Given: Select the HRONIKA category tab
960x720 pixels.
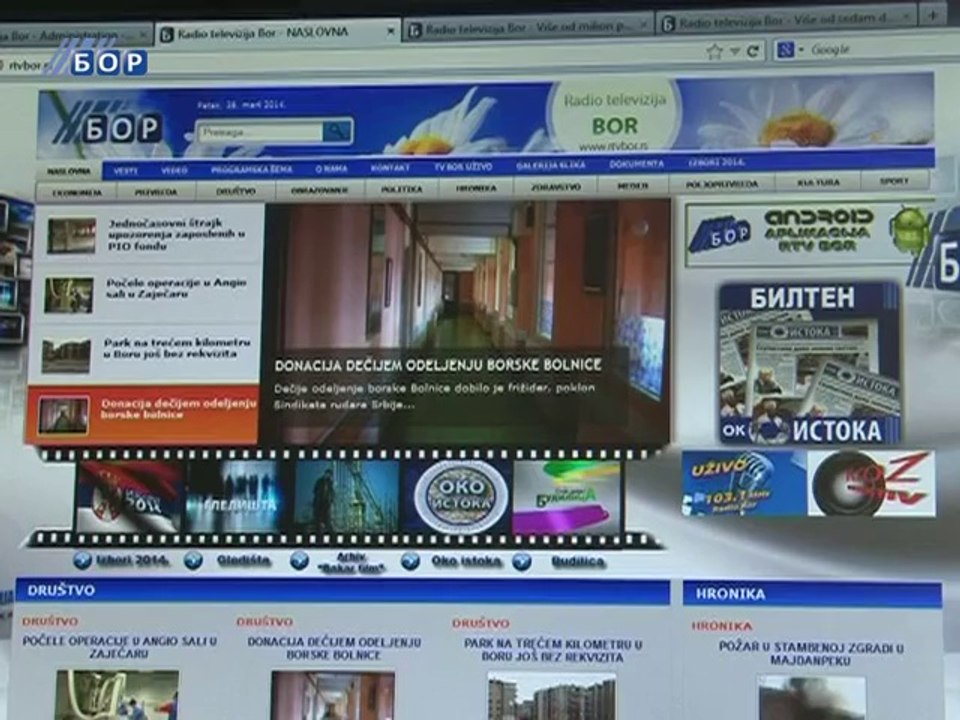Looking at the screenshot, I should (476, 189).
